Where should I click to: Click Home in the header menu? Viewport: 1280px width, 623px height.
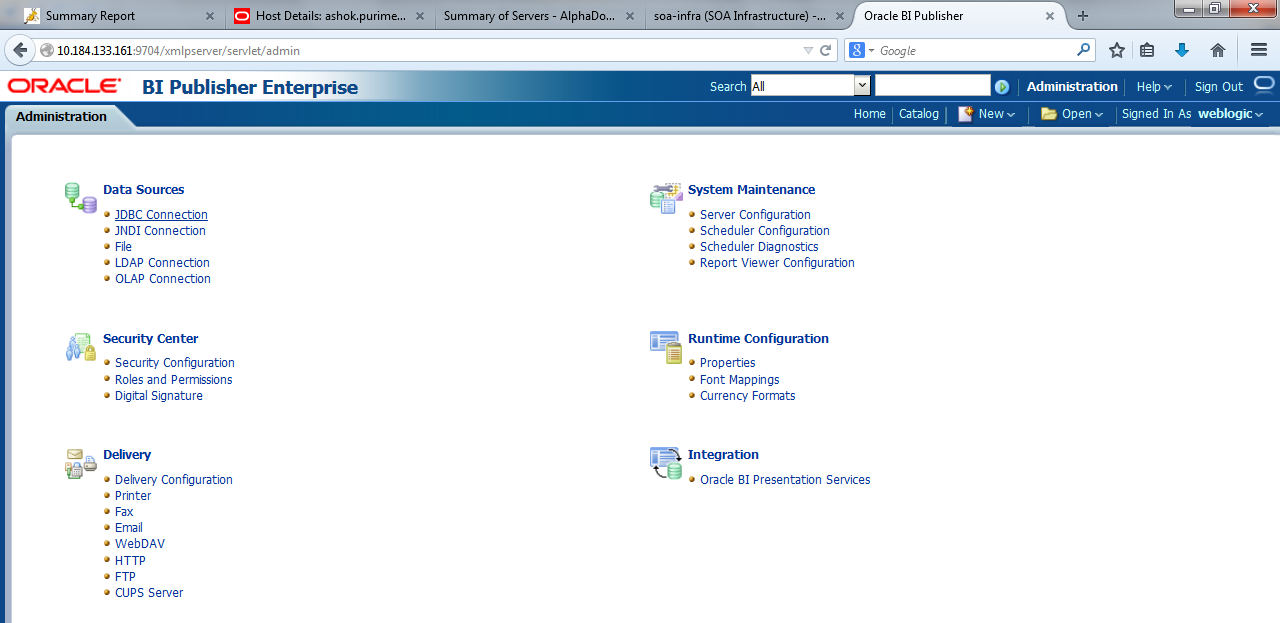[869, 114]
